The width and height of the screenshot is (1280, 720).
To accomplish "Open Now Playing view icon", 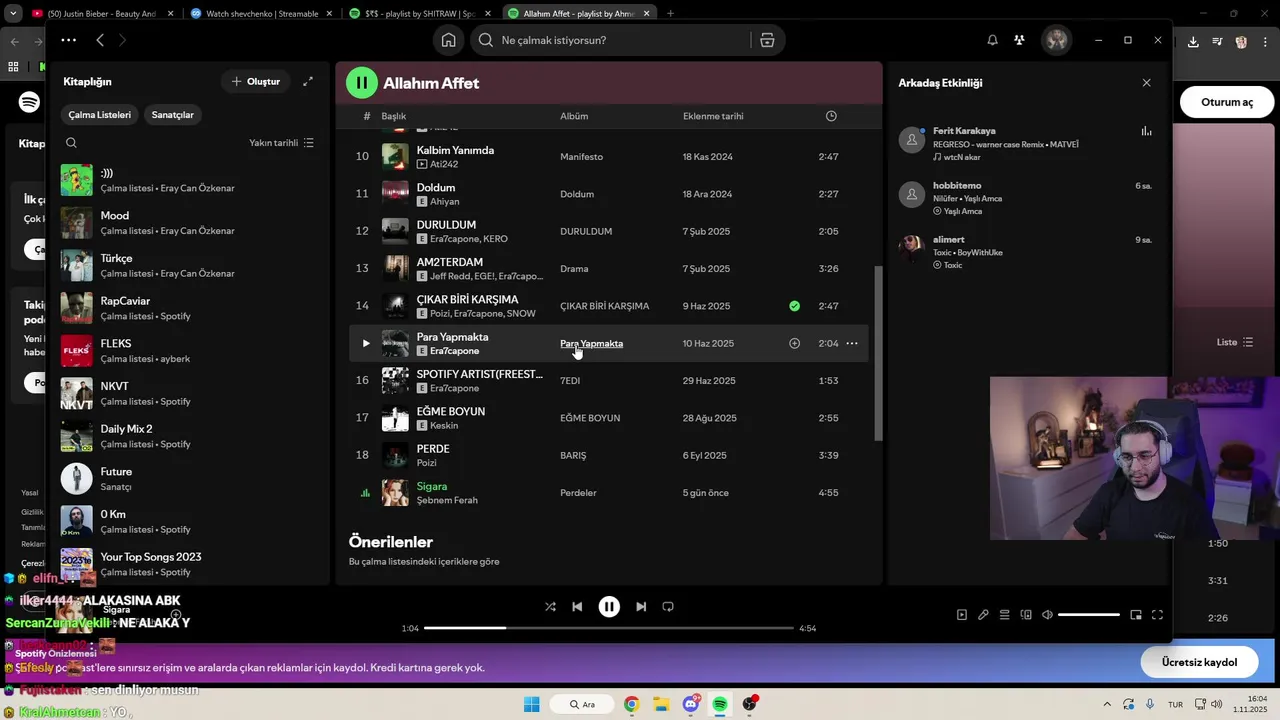I will (962, 615).
